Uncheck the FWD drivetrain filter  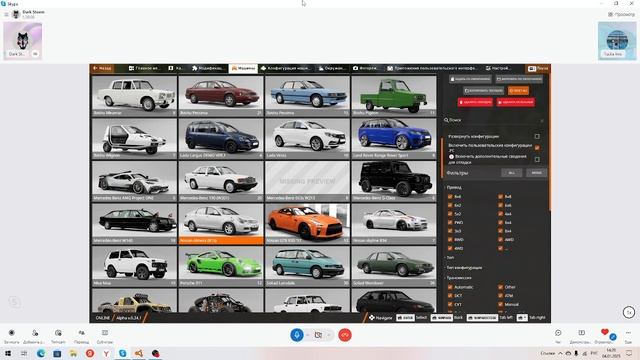point(450,222)
